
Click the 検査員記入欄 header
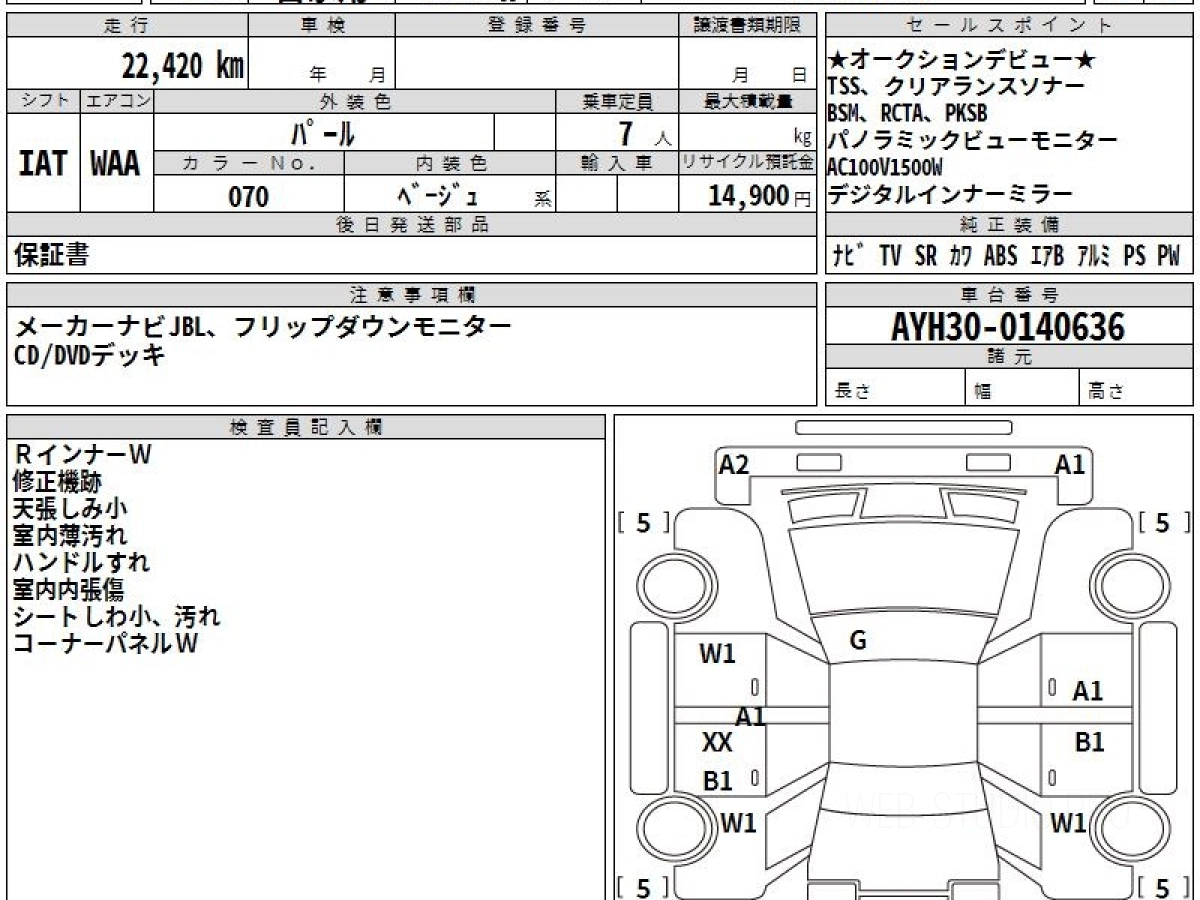pyautogui.click(x=306, y=427)
